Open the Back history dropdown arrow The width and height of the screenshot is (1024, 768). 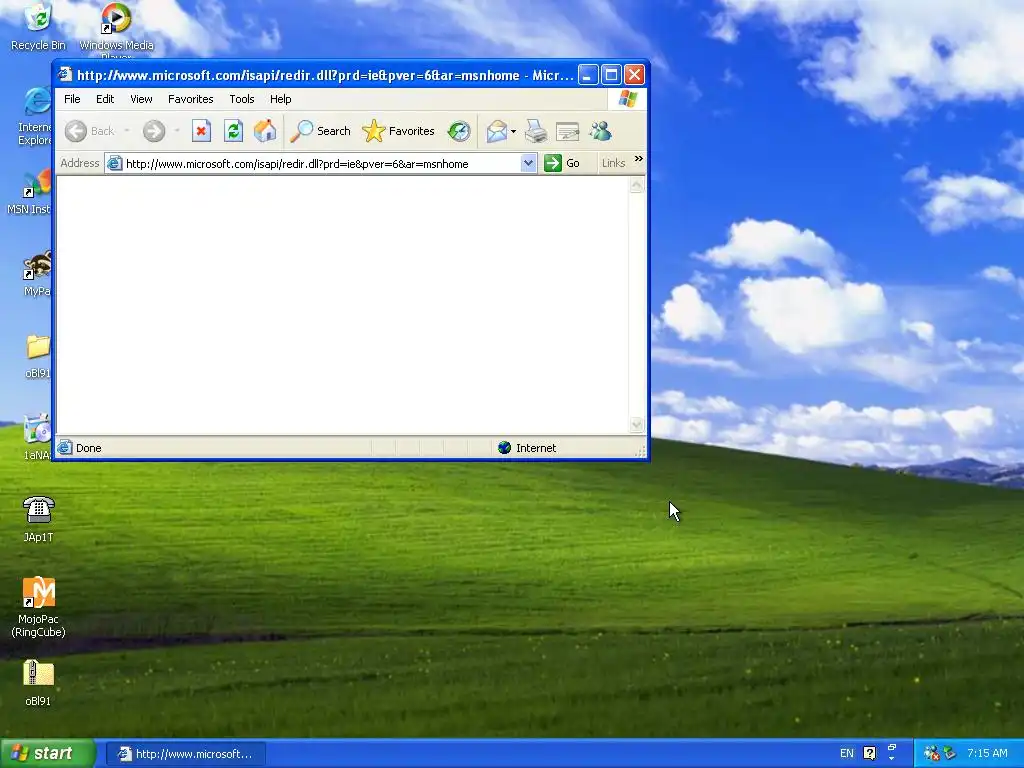point(127,131)
